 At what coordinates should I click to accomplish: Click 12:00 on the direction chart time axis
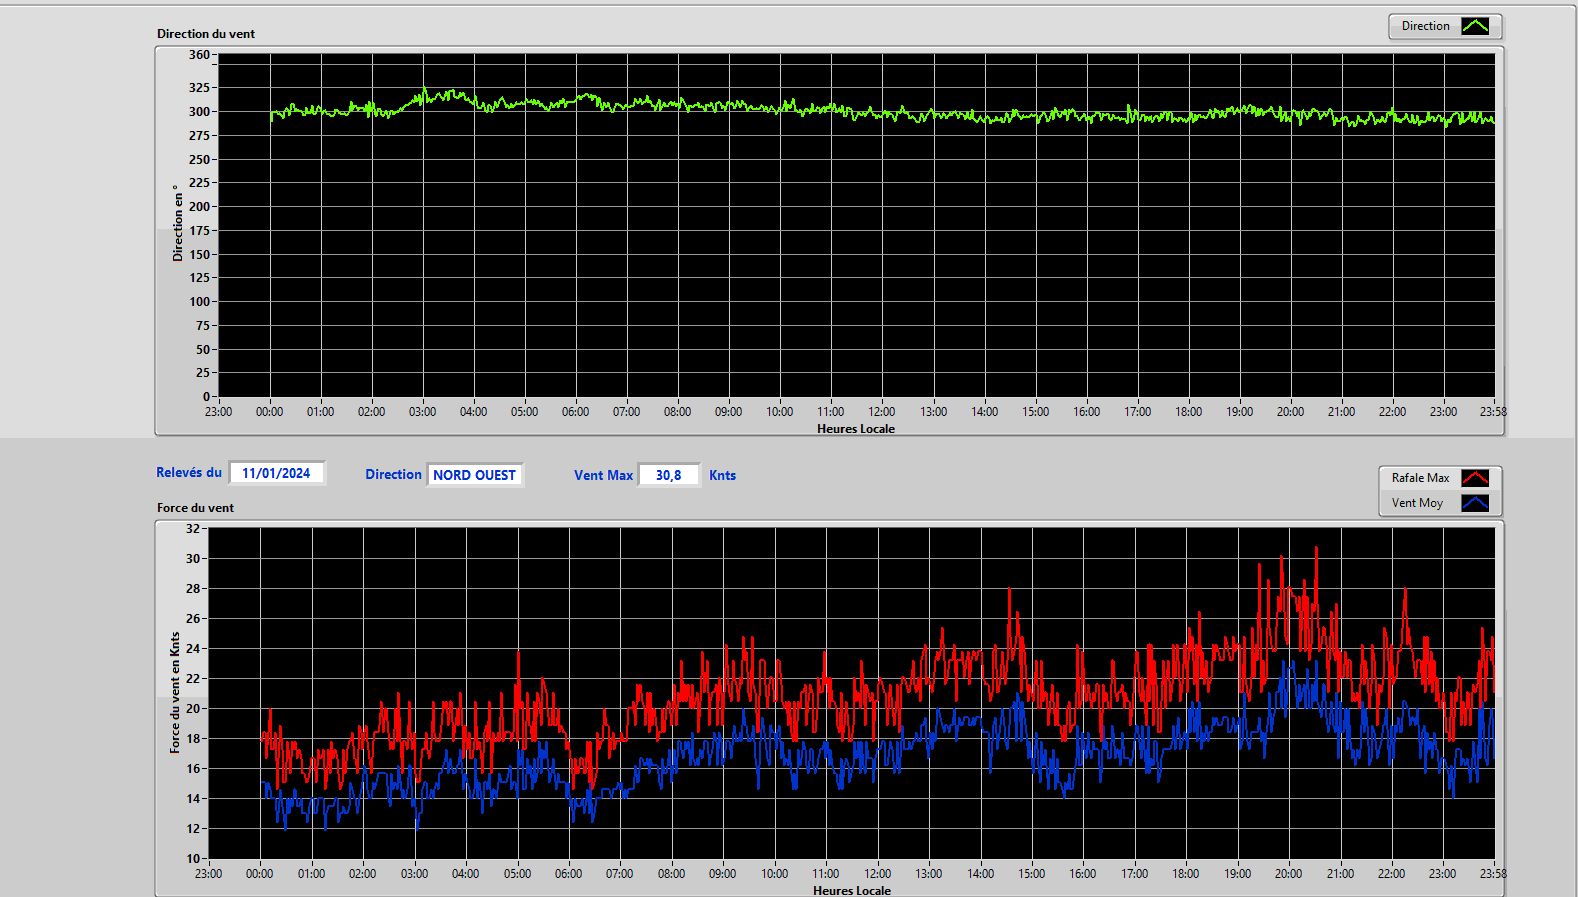point(881,411)
